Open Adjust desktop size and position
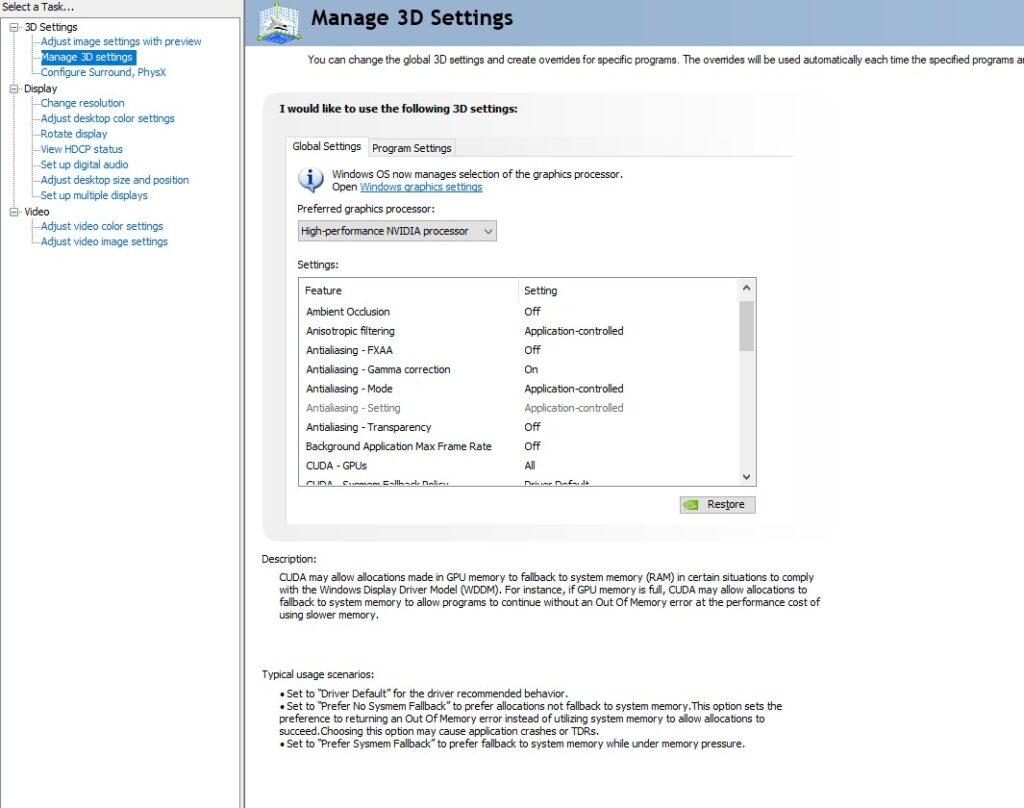 [115, 180]
